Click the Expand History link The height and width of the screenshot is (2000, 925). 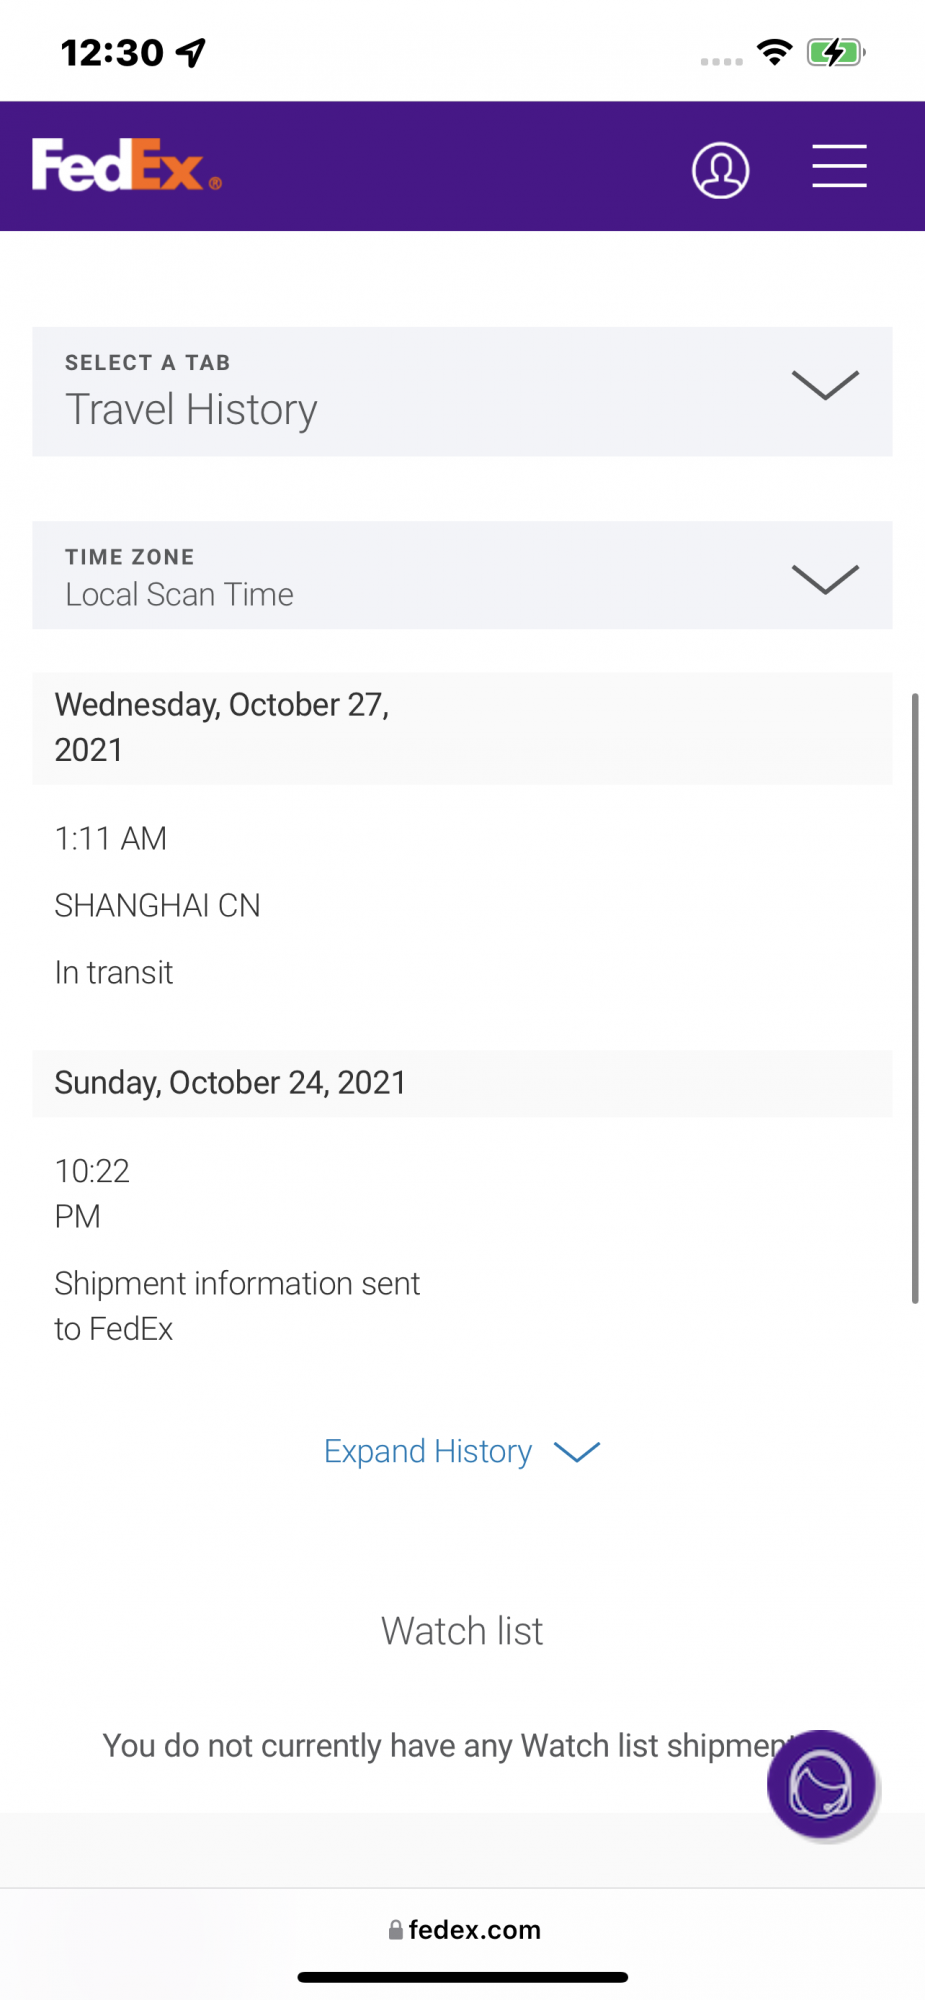click(x=428, y=1452)
